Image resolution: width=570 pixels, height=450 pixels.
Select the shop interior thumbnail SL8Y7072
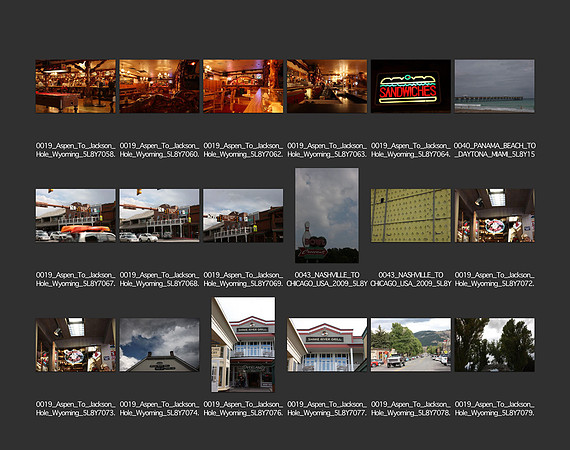click(x=494, y=215)
